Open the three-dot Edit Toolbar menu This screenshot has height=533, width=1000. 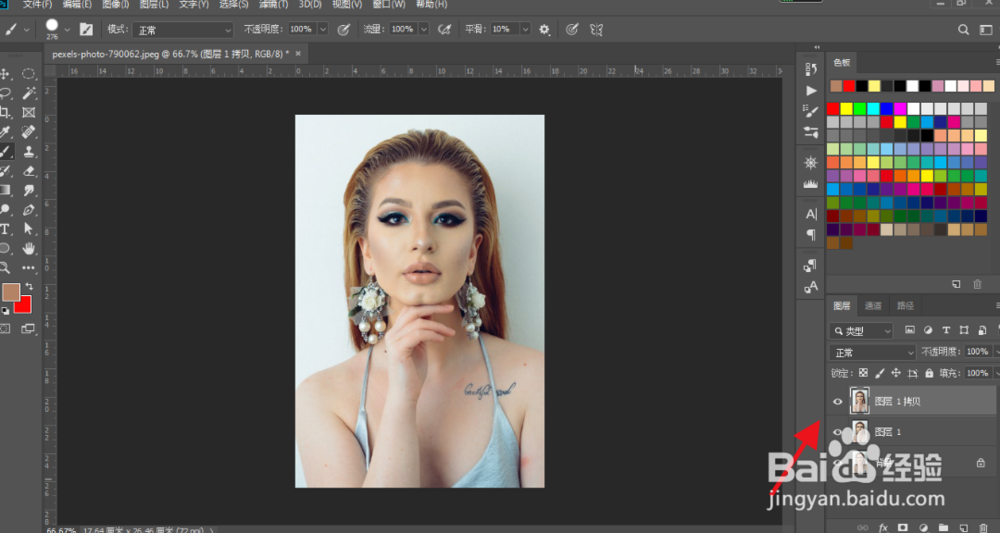point(29,268)
